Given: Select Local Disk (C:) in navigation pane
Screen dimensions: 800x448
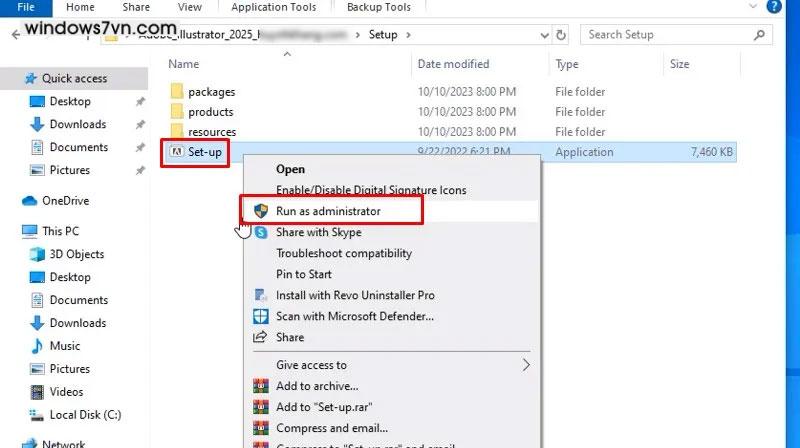Looking at the screenshot, I should pyautogui.click(x=85, y=415).
